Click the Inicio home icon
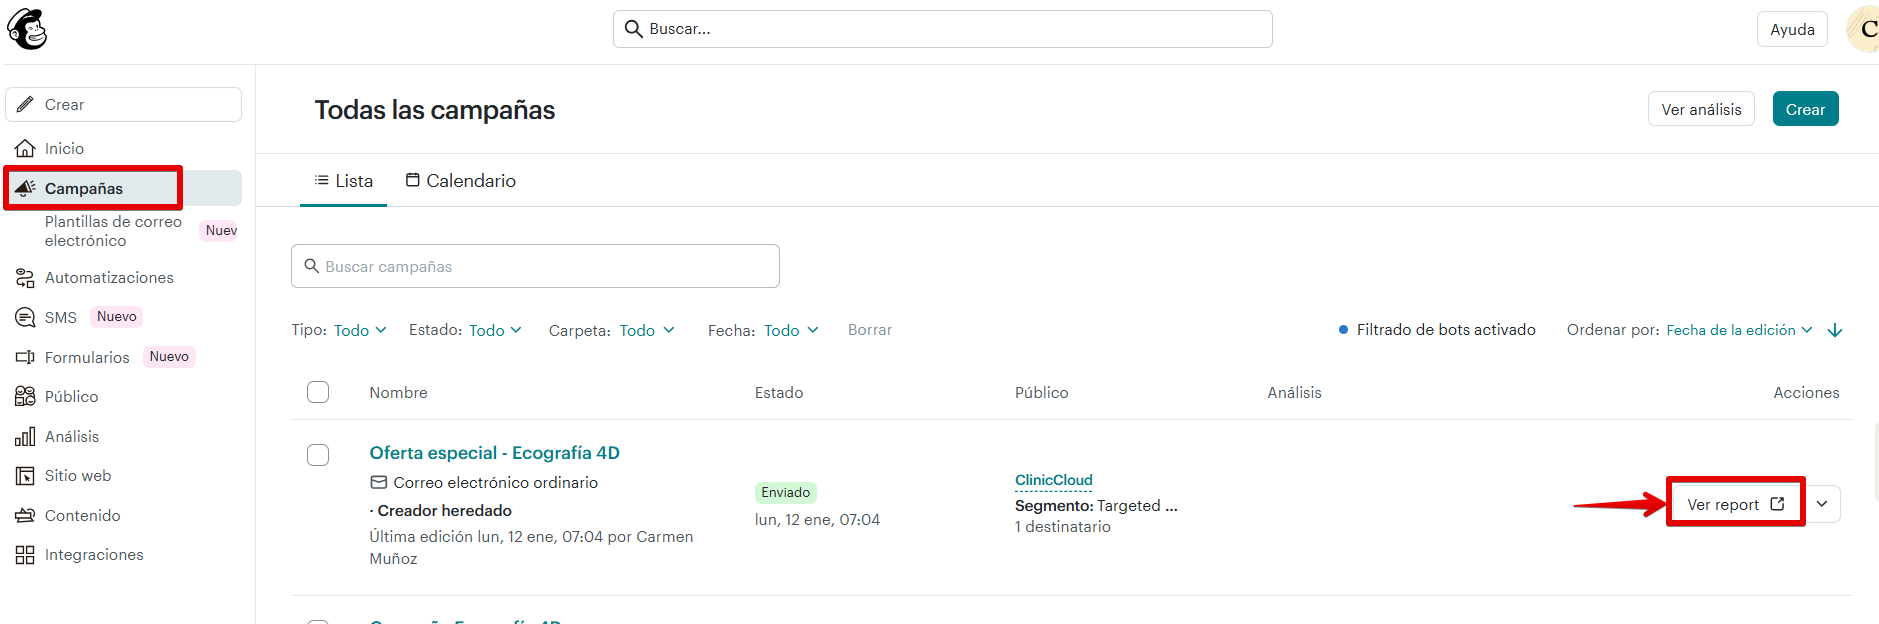This screenshot has height=624, width=1879. pos(25,149)
